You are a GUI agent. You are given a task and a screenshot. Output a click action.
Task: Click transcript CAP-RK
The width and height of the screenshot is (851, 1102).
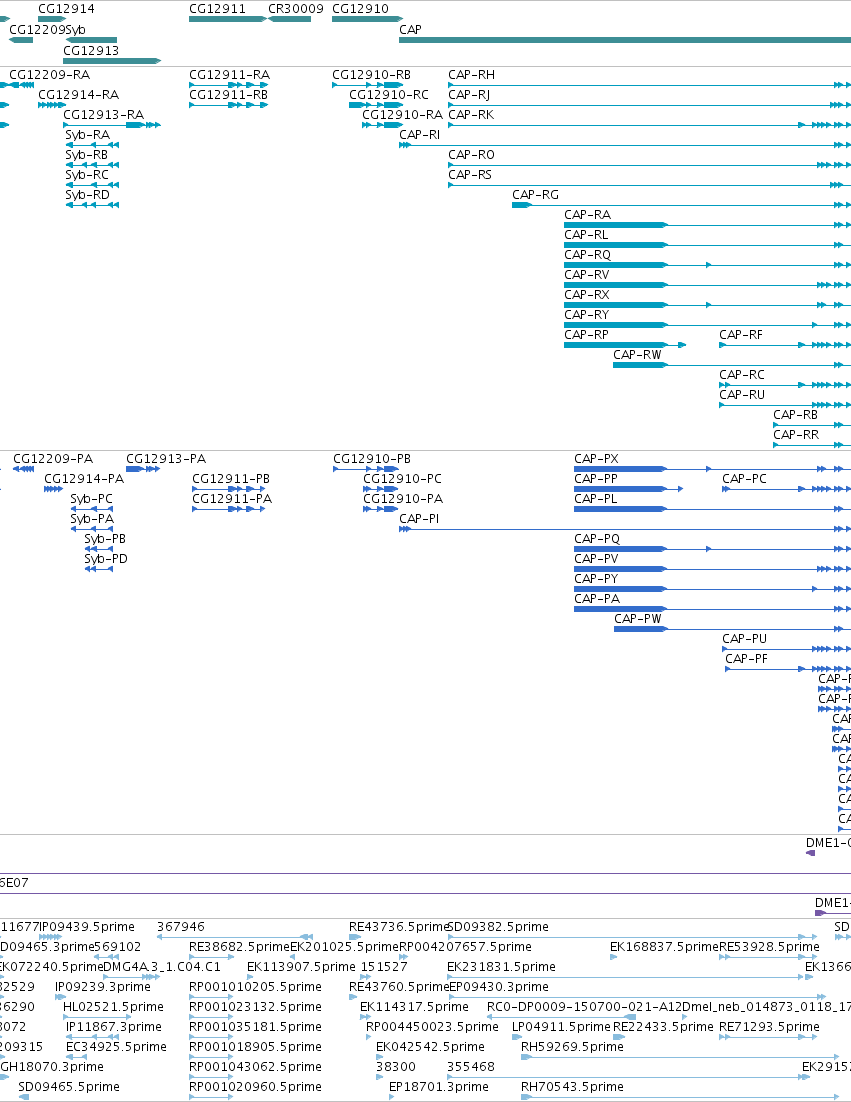pos(472,115)
